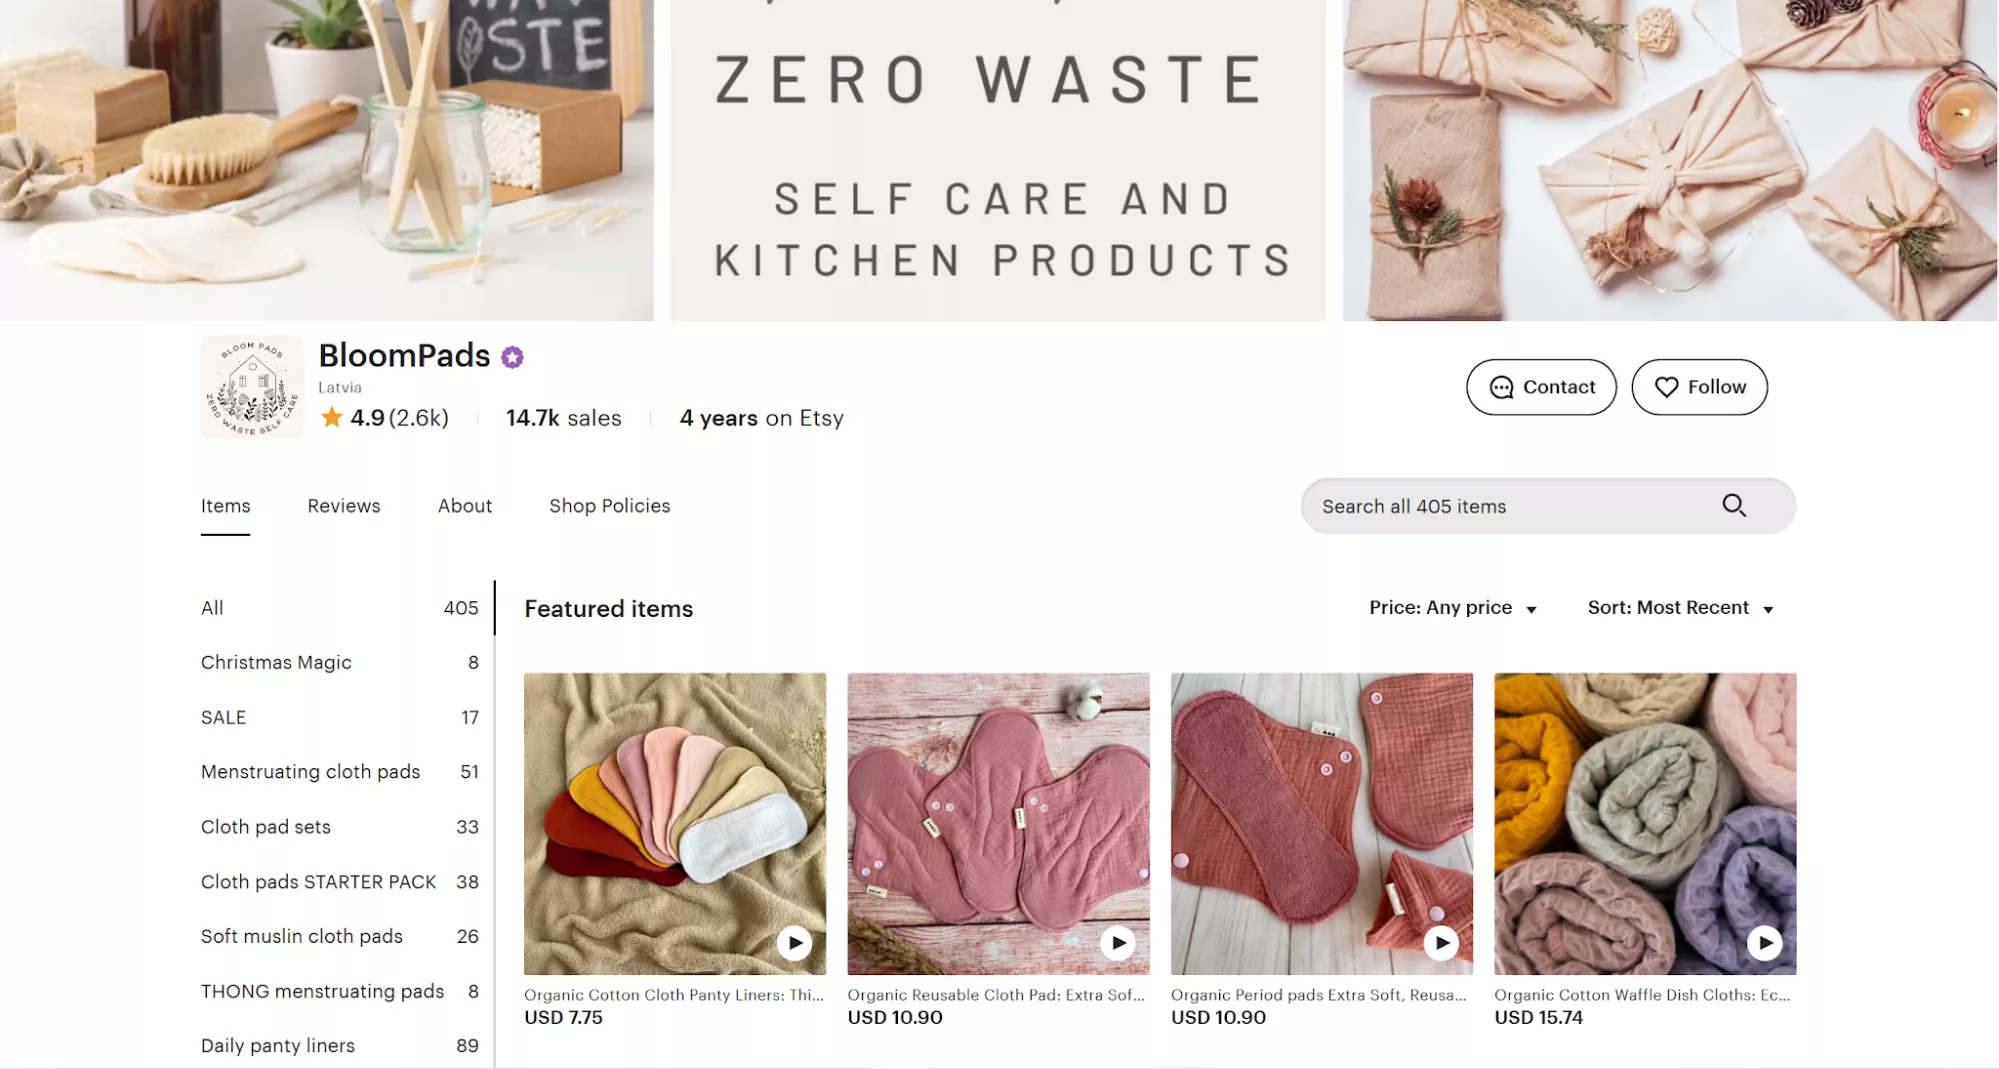Expand the Price: Any price dropdown

1453,608
